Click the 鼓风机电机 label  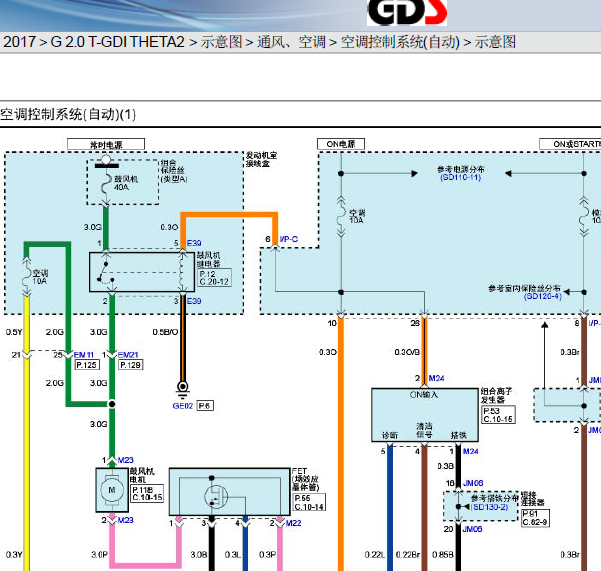click(141, 475)
